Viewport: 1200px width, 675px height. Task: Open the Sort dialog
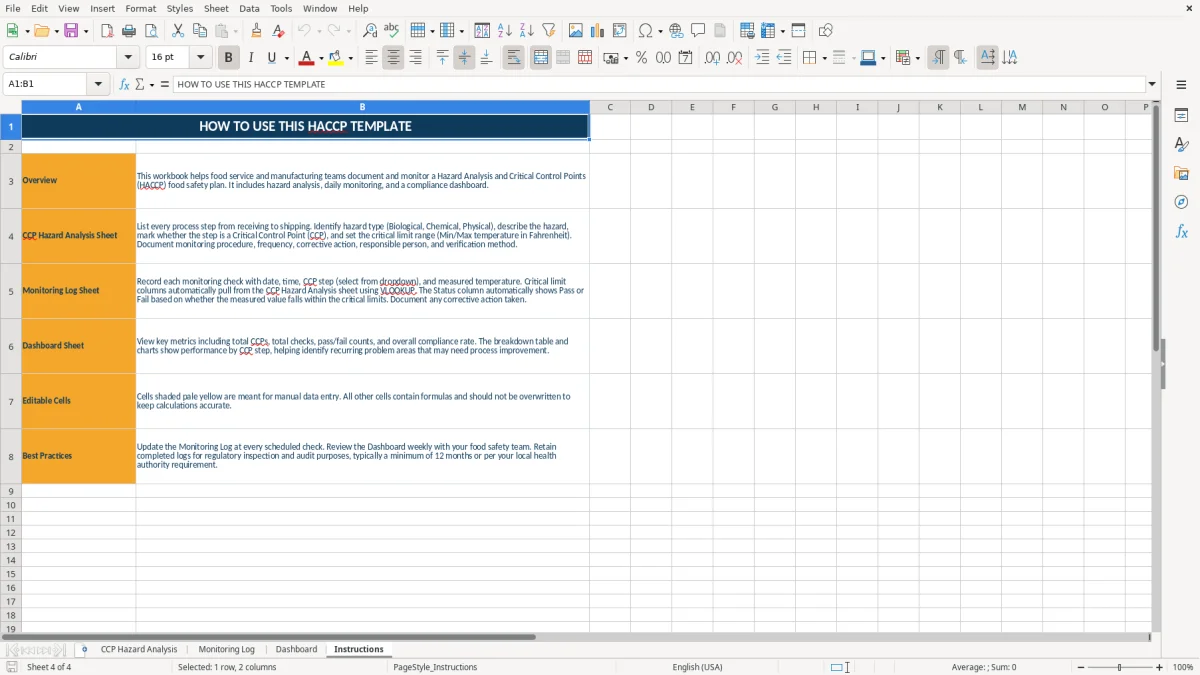coord(482,31)
